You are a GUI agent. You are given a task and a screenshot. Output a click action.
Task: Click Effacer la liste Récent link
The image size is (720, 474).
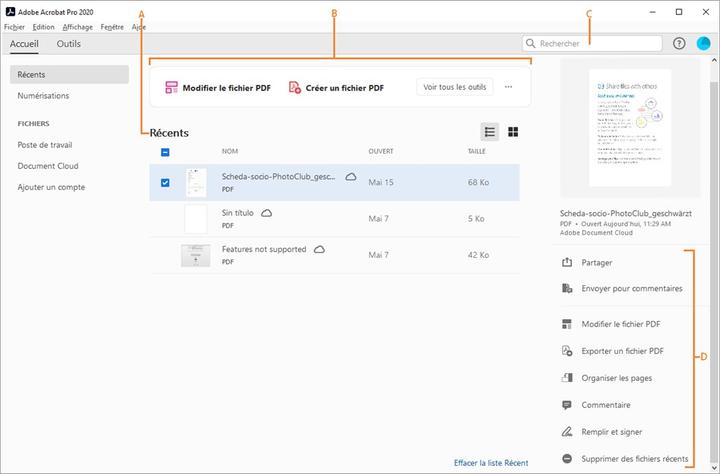[491, 463]
